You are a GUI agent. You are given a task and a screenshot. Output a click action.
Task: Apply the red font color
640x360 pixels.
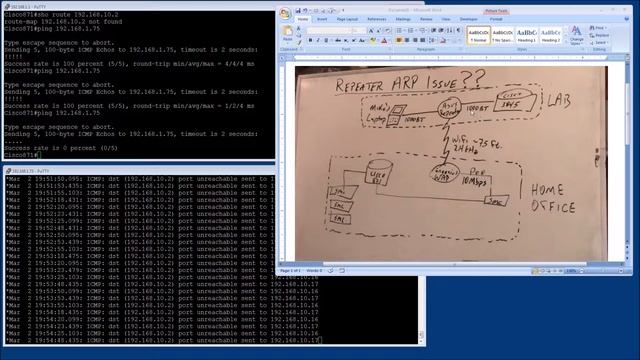(384, 40)
